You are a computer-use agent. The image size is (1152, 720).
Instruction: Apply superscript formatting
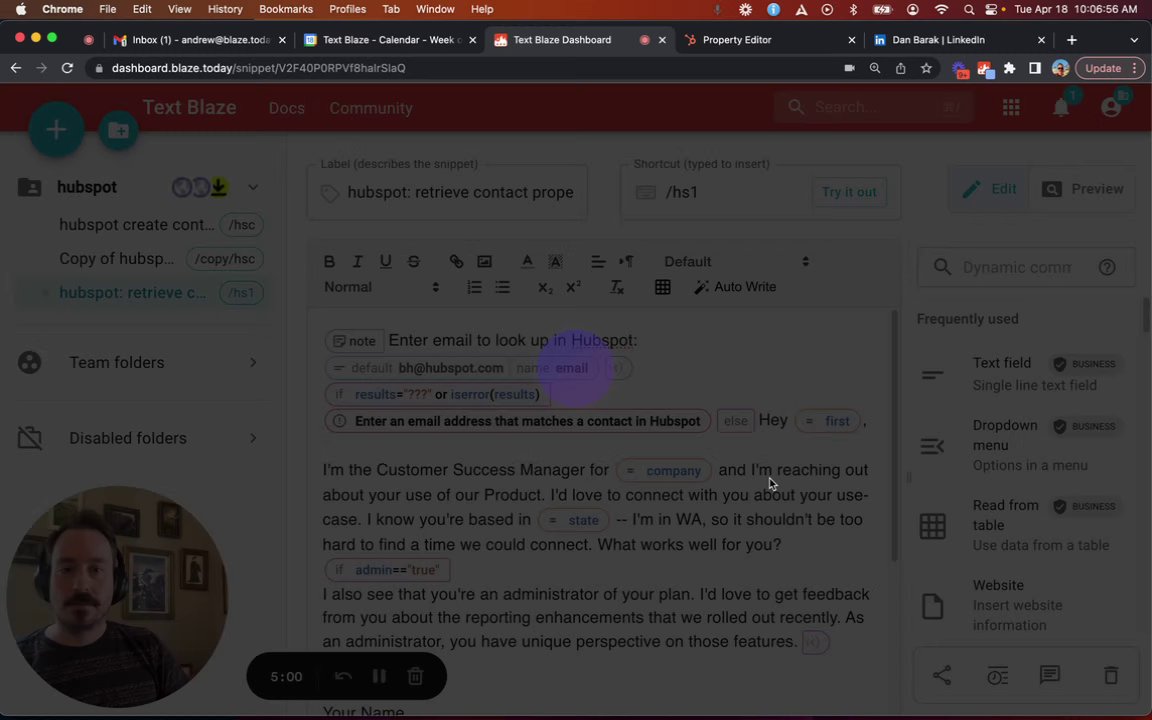573,287
